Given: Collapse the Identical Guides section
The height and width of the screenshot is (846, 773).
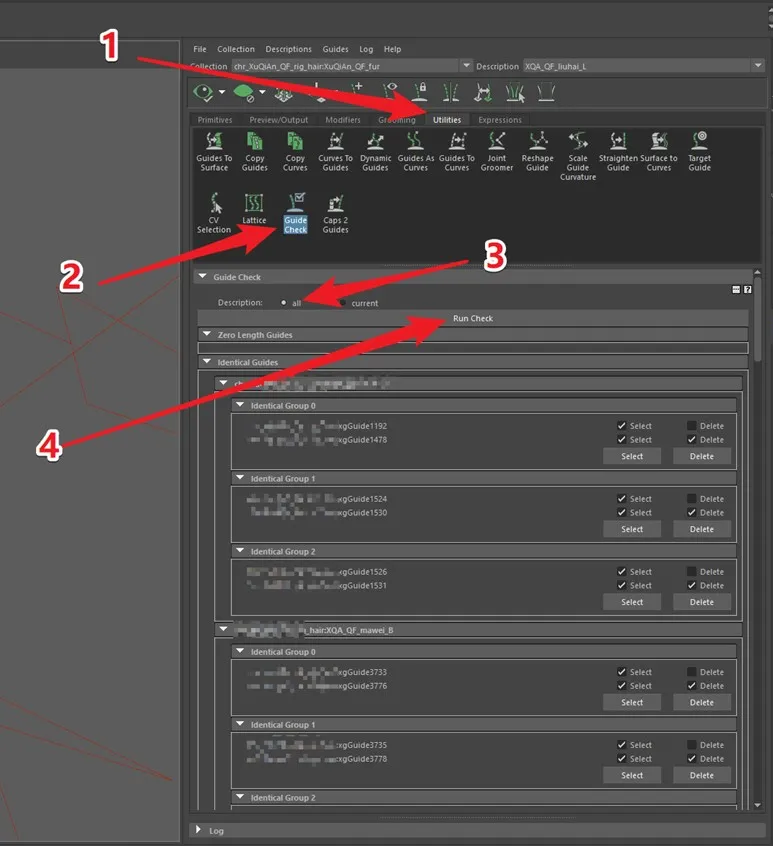Looking at the screenshot, I should point(207,362).
